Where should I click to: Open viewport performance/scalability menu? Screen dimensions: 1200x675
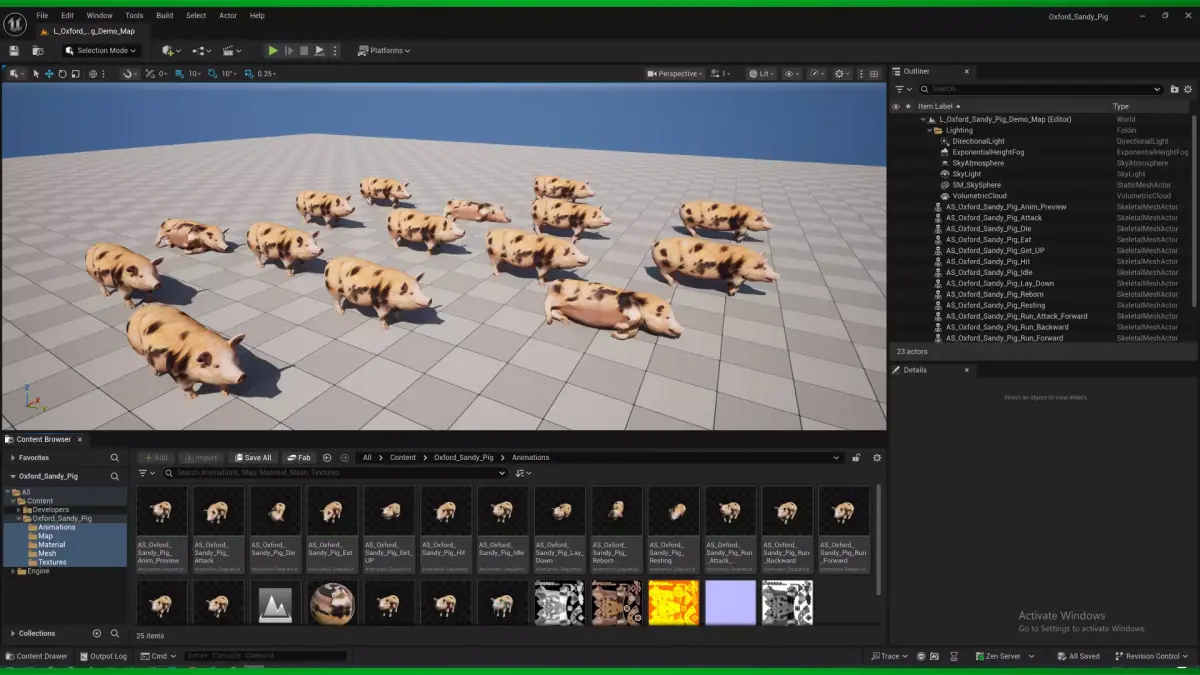(x=817, y=74)
